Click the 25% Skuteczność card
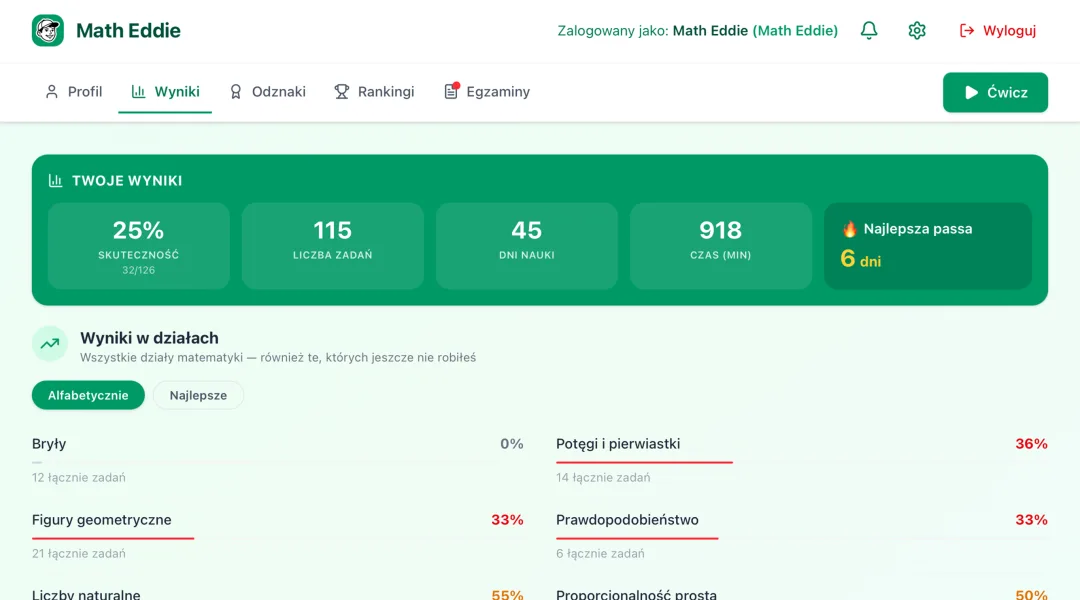Viewport: 1080px width, 600px height. tap(138, 246)
